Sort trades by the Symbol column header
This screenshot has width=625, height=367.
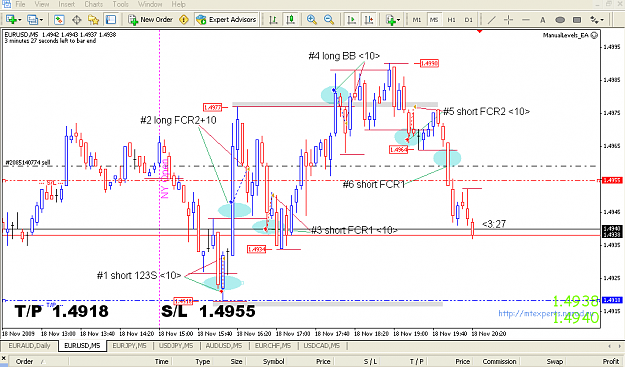(x=273, y=361)
